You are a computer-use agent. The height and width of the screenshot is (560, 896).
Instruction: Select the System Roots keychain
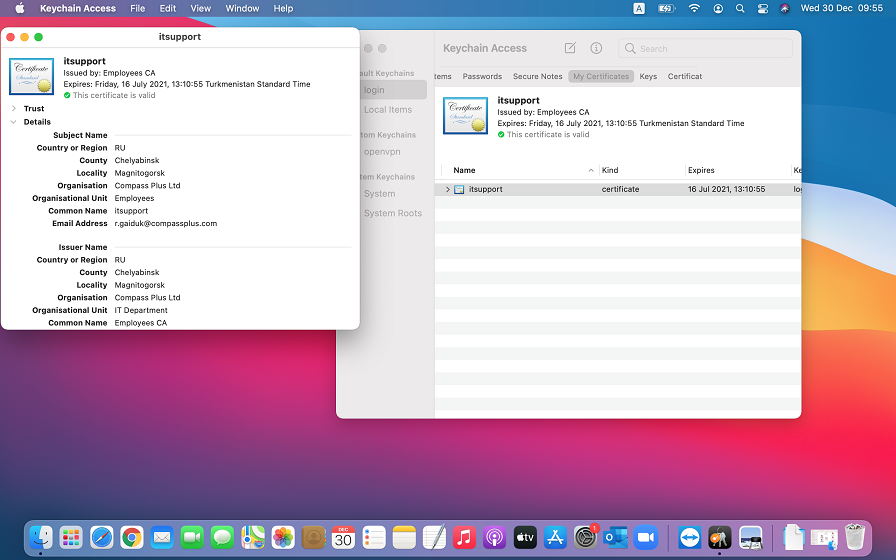coord(392,213)
